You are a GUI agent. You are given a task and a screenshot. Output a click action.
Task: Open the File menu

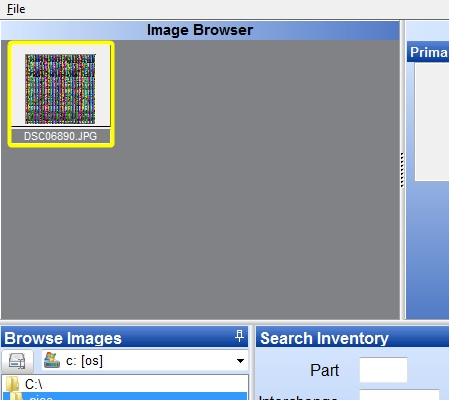tap(16, 9)
